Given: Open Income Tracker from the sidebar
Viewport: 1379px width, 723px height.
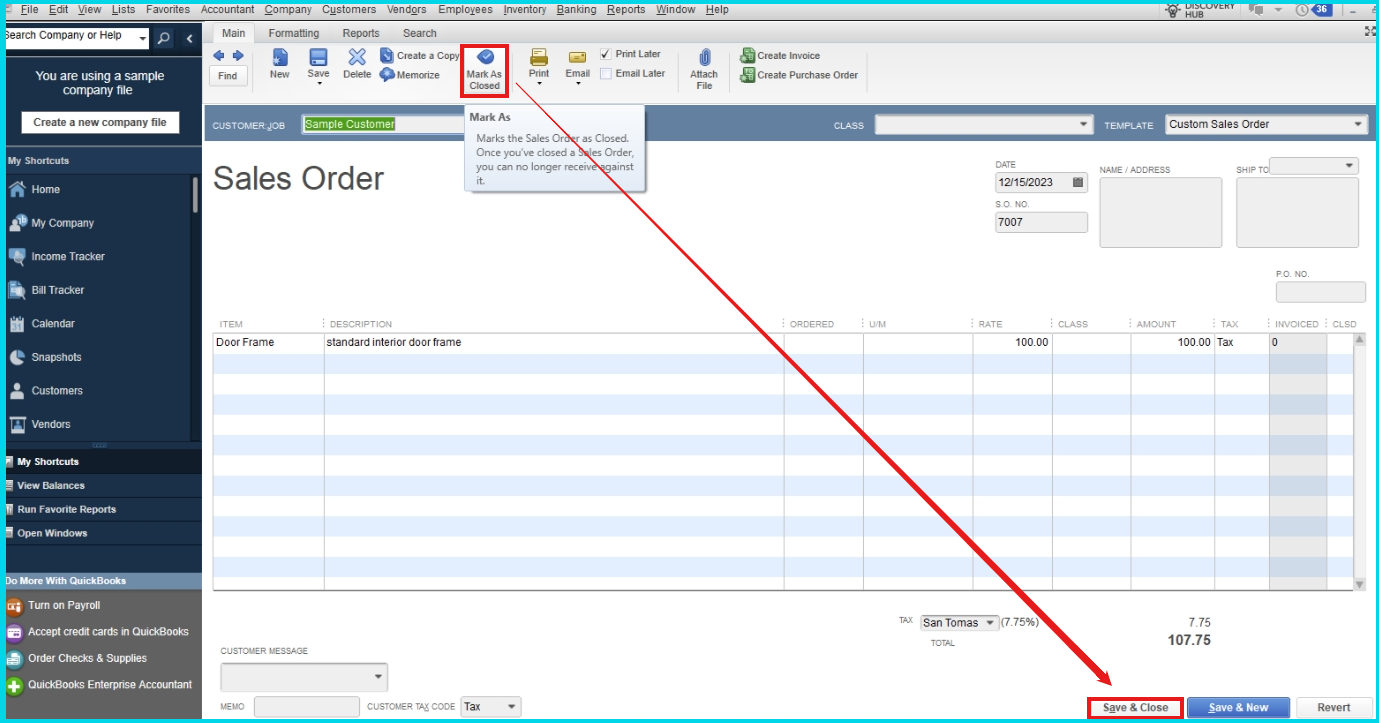Looking at the screenshot, I should click(x=67, y=257).
